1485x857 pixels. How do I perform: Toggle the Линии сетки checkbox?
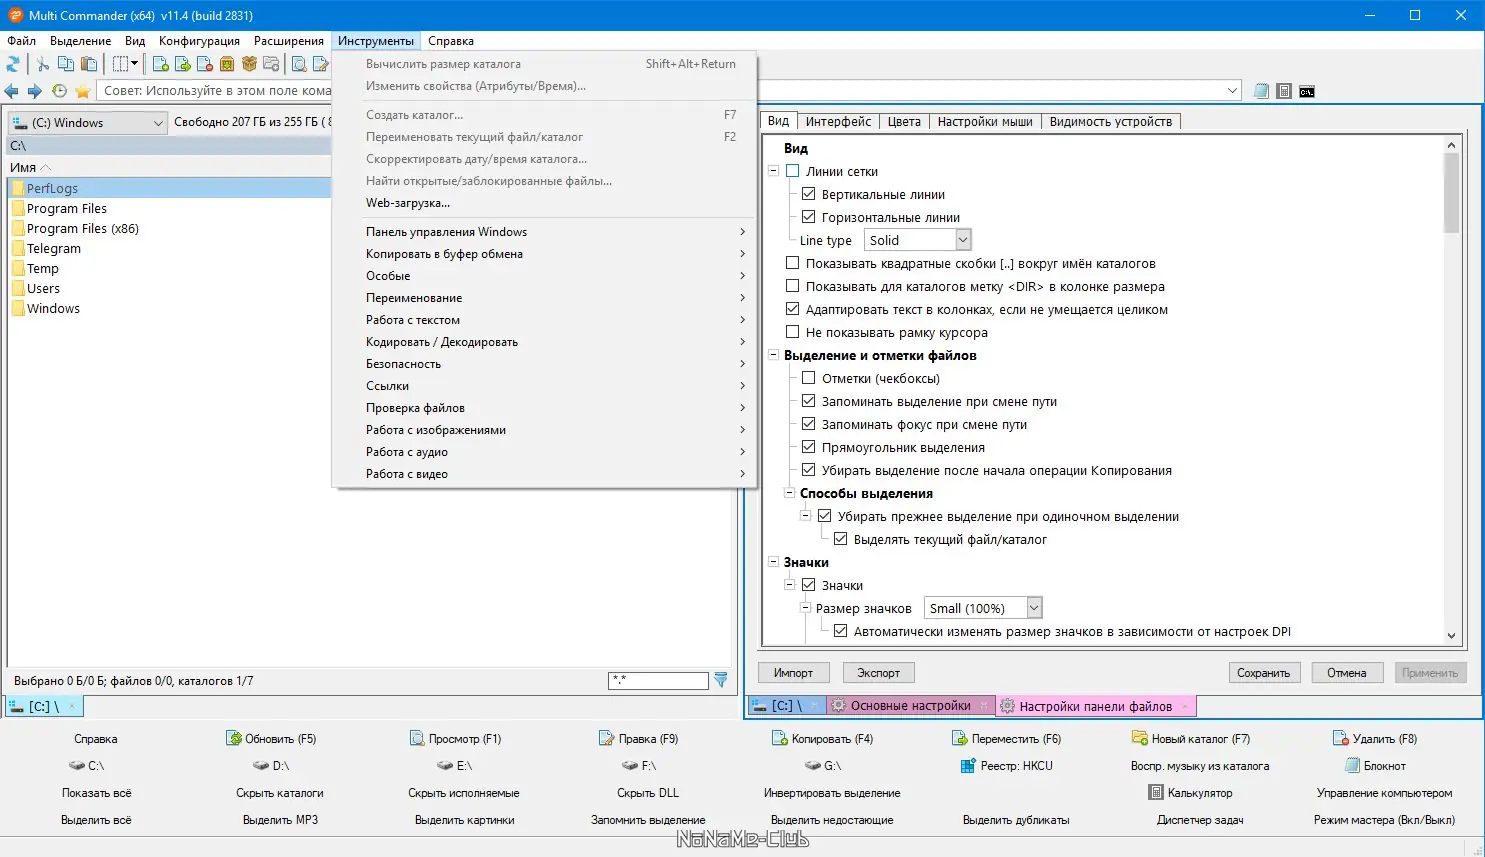pyautogui.click(x=793, y=171)
